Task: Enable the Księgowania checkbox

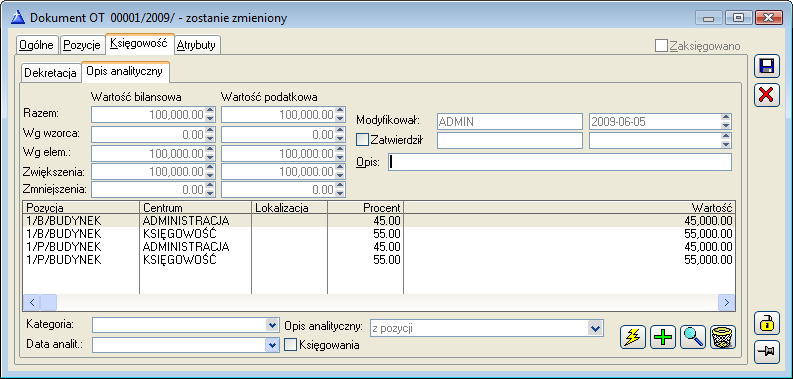Action: coord(290,345)
